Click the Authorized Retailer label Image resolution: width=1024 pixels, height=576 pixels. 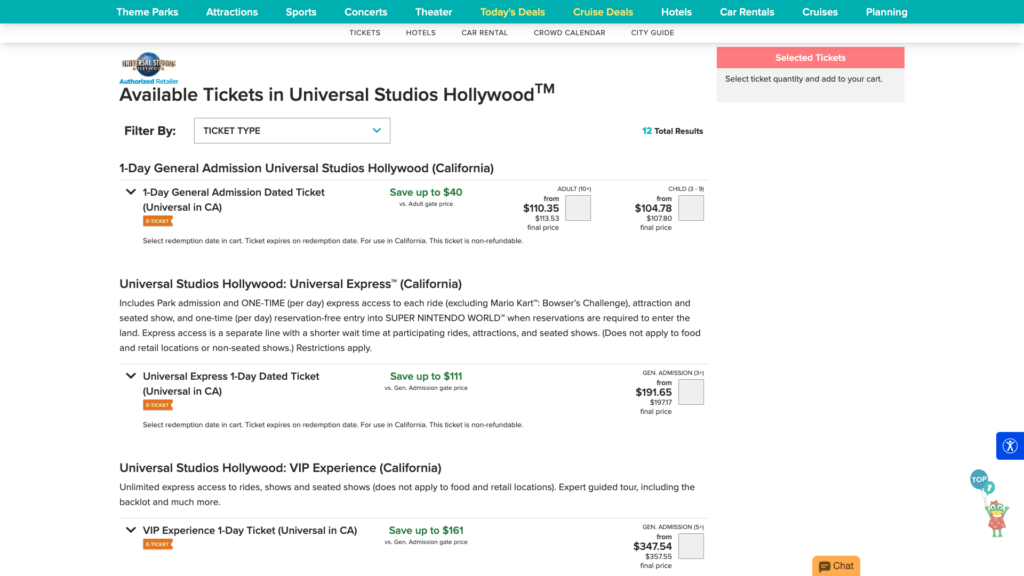click(x=148, y=82)
